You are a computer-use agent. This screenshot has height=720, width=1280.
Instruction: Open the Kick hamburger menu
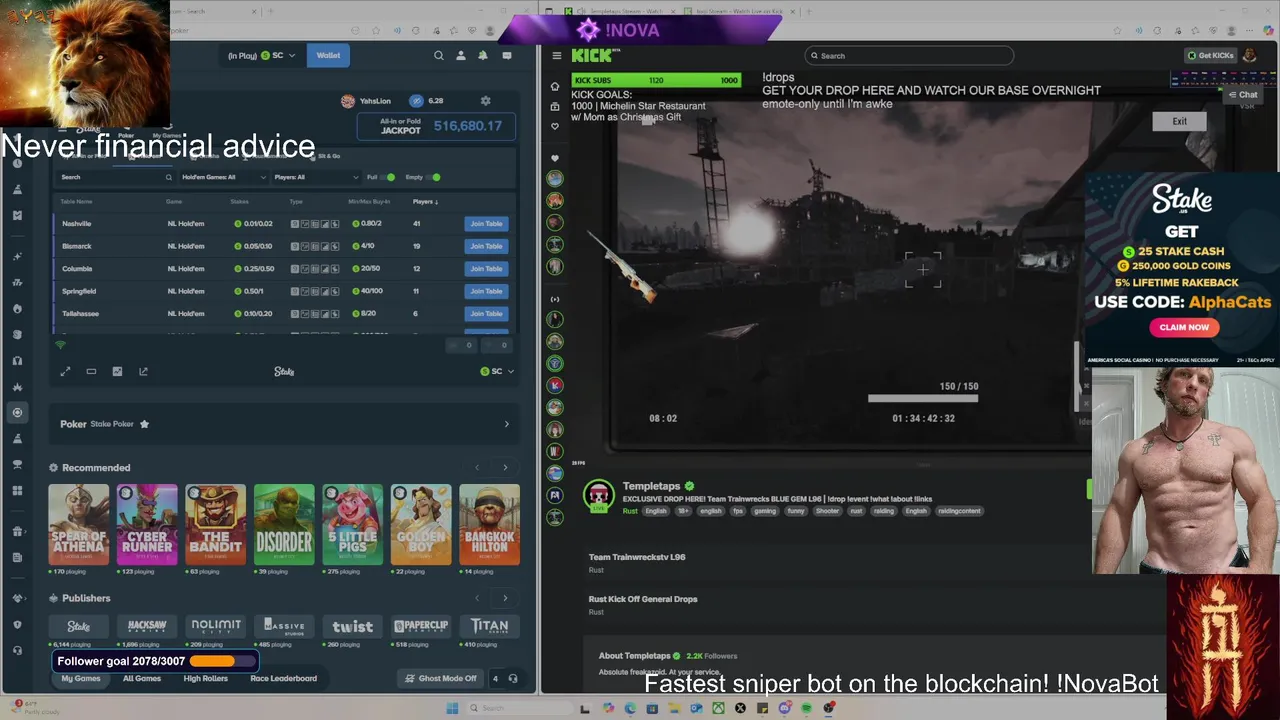pyautogui.click(x=556, y=56)
